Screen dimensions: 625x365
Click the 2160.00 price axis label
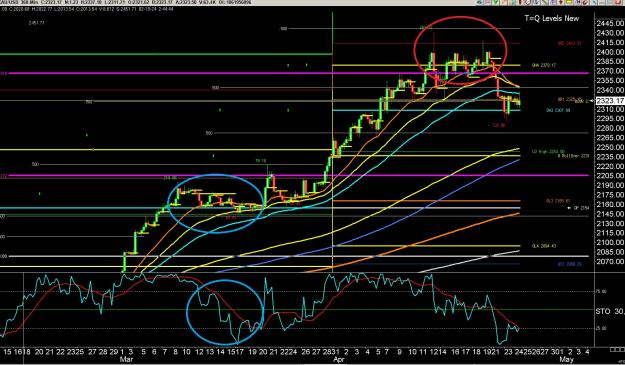tap(610, 204)
